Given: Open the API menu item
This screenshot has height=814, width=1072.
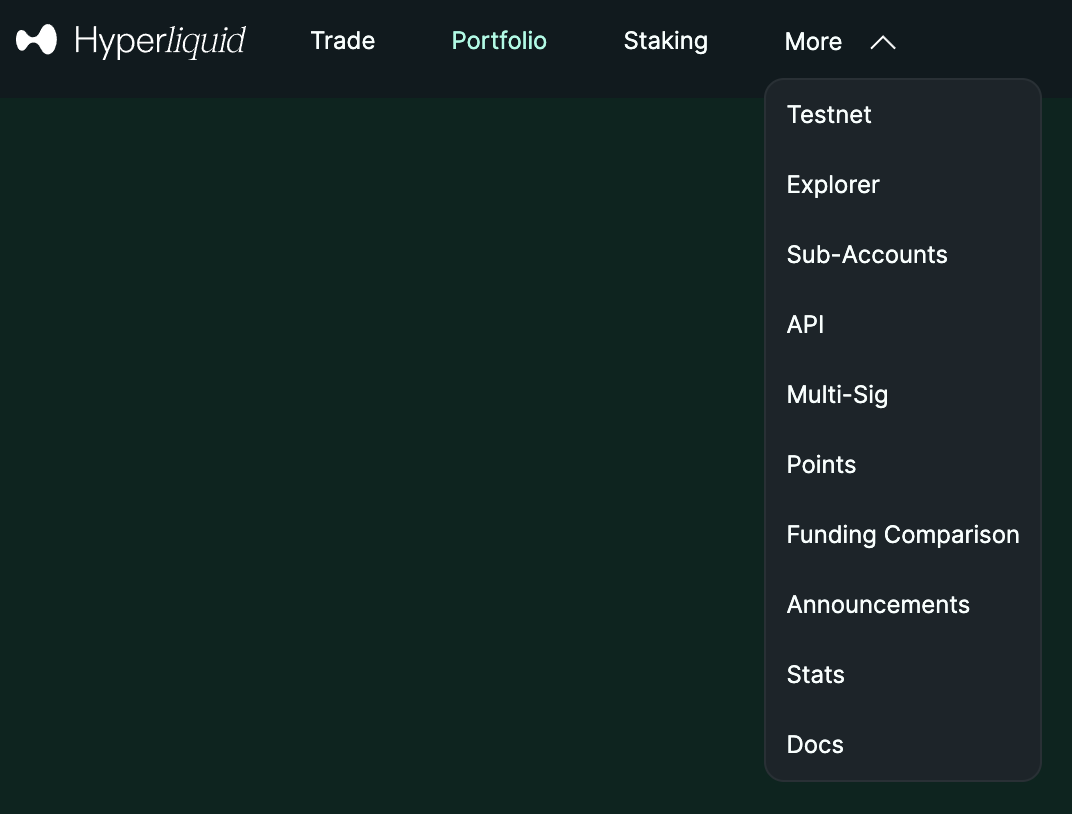Looking at the screenshot, I should click(805, 325).
